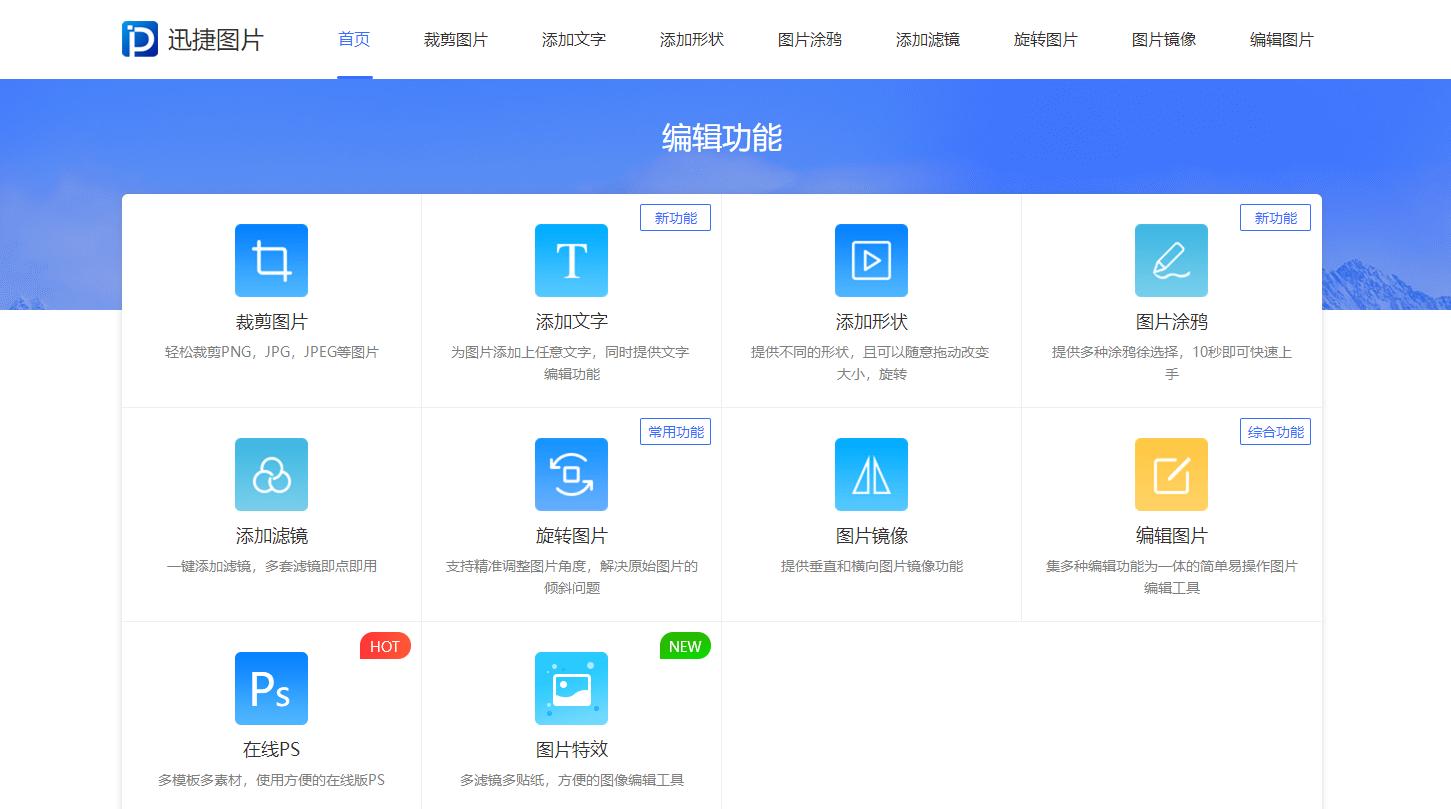Image resolution: width=1451 pixels, height=809 pixels.
Task: Select the 首页 home tab
Action: [x=353, y=39]
